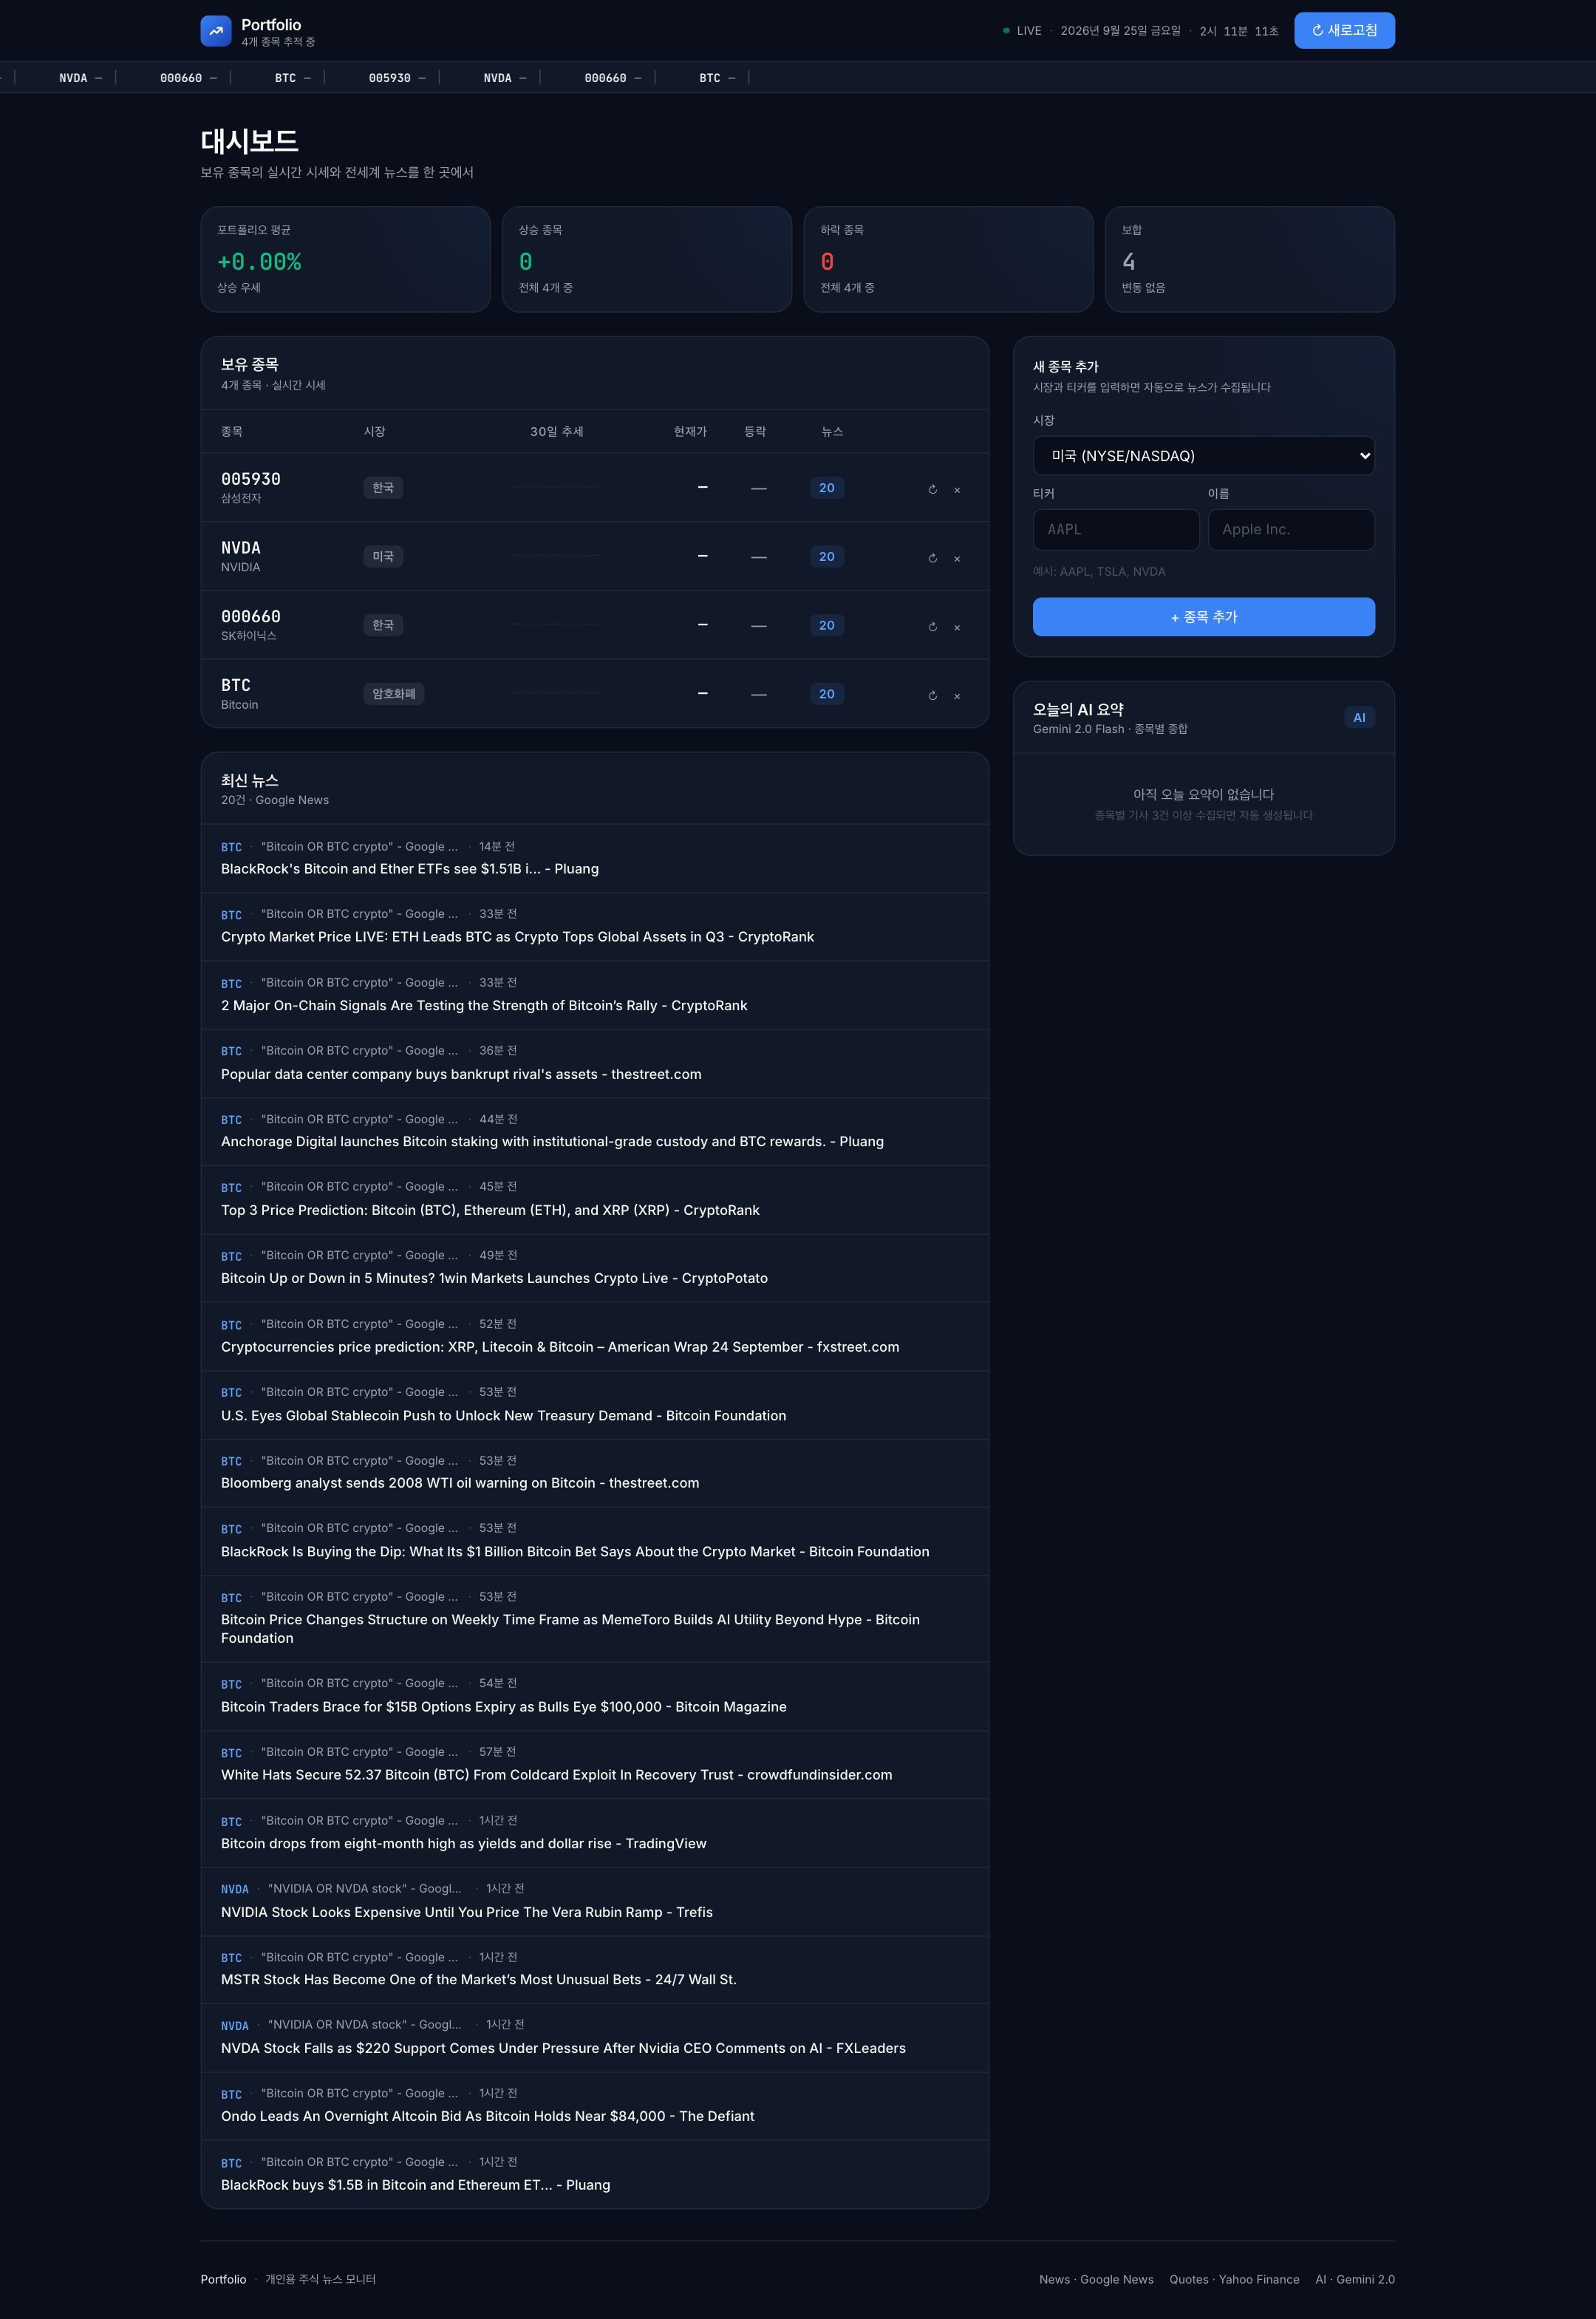The image size is (1596, 2319).
Task: Click the 한국 market tag for 005930
Action: 383,488
